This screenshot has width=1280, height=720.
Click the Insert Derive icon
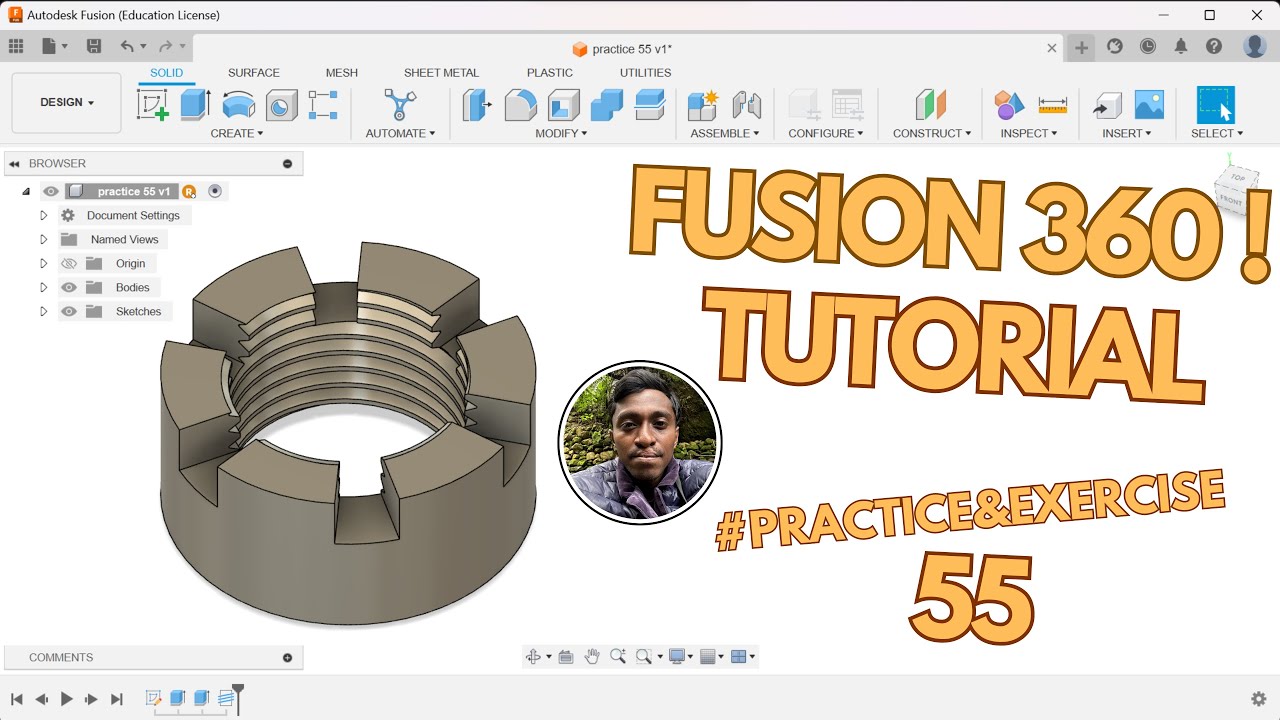pyautogui.click(x=1106, y=104)
